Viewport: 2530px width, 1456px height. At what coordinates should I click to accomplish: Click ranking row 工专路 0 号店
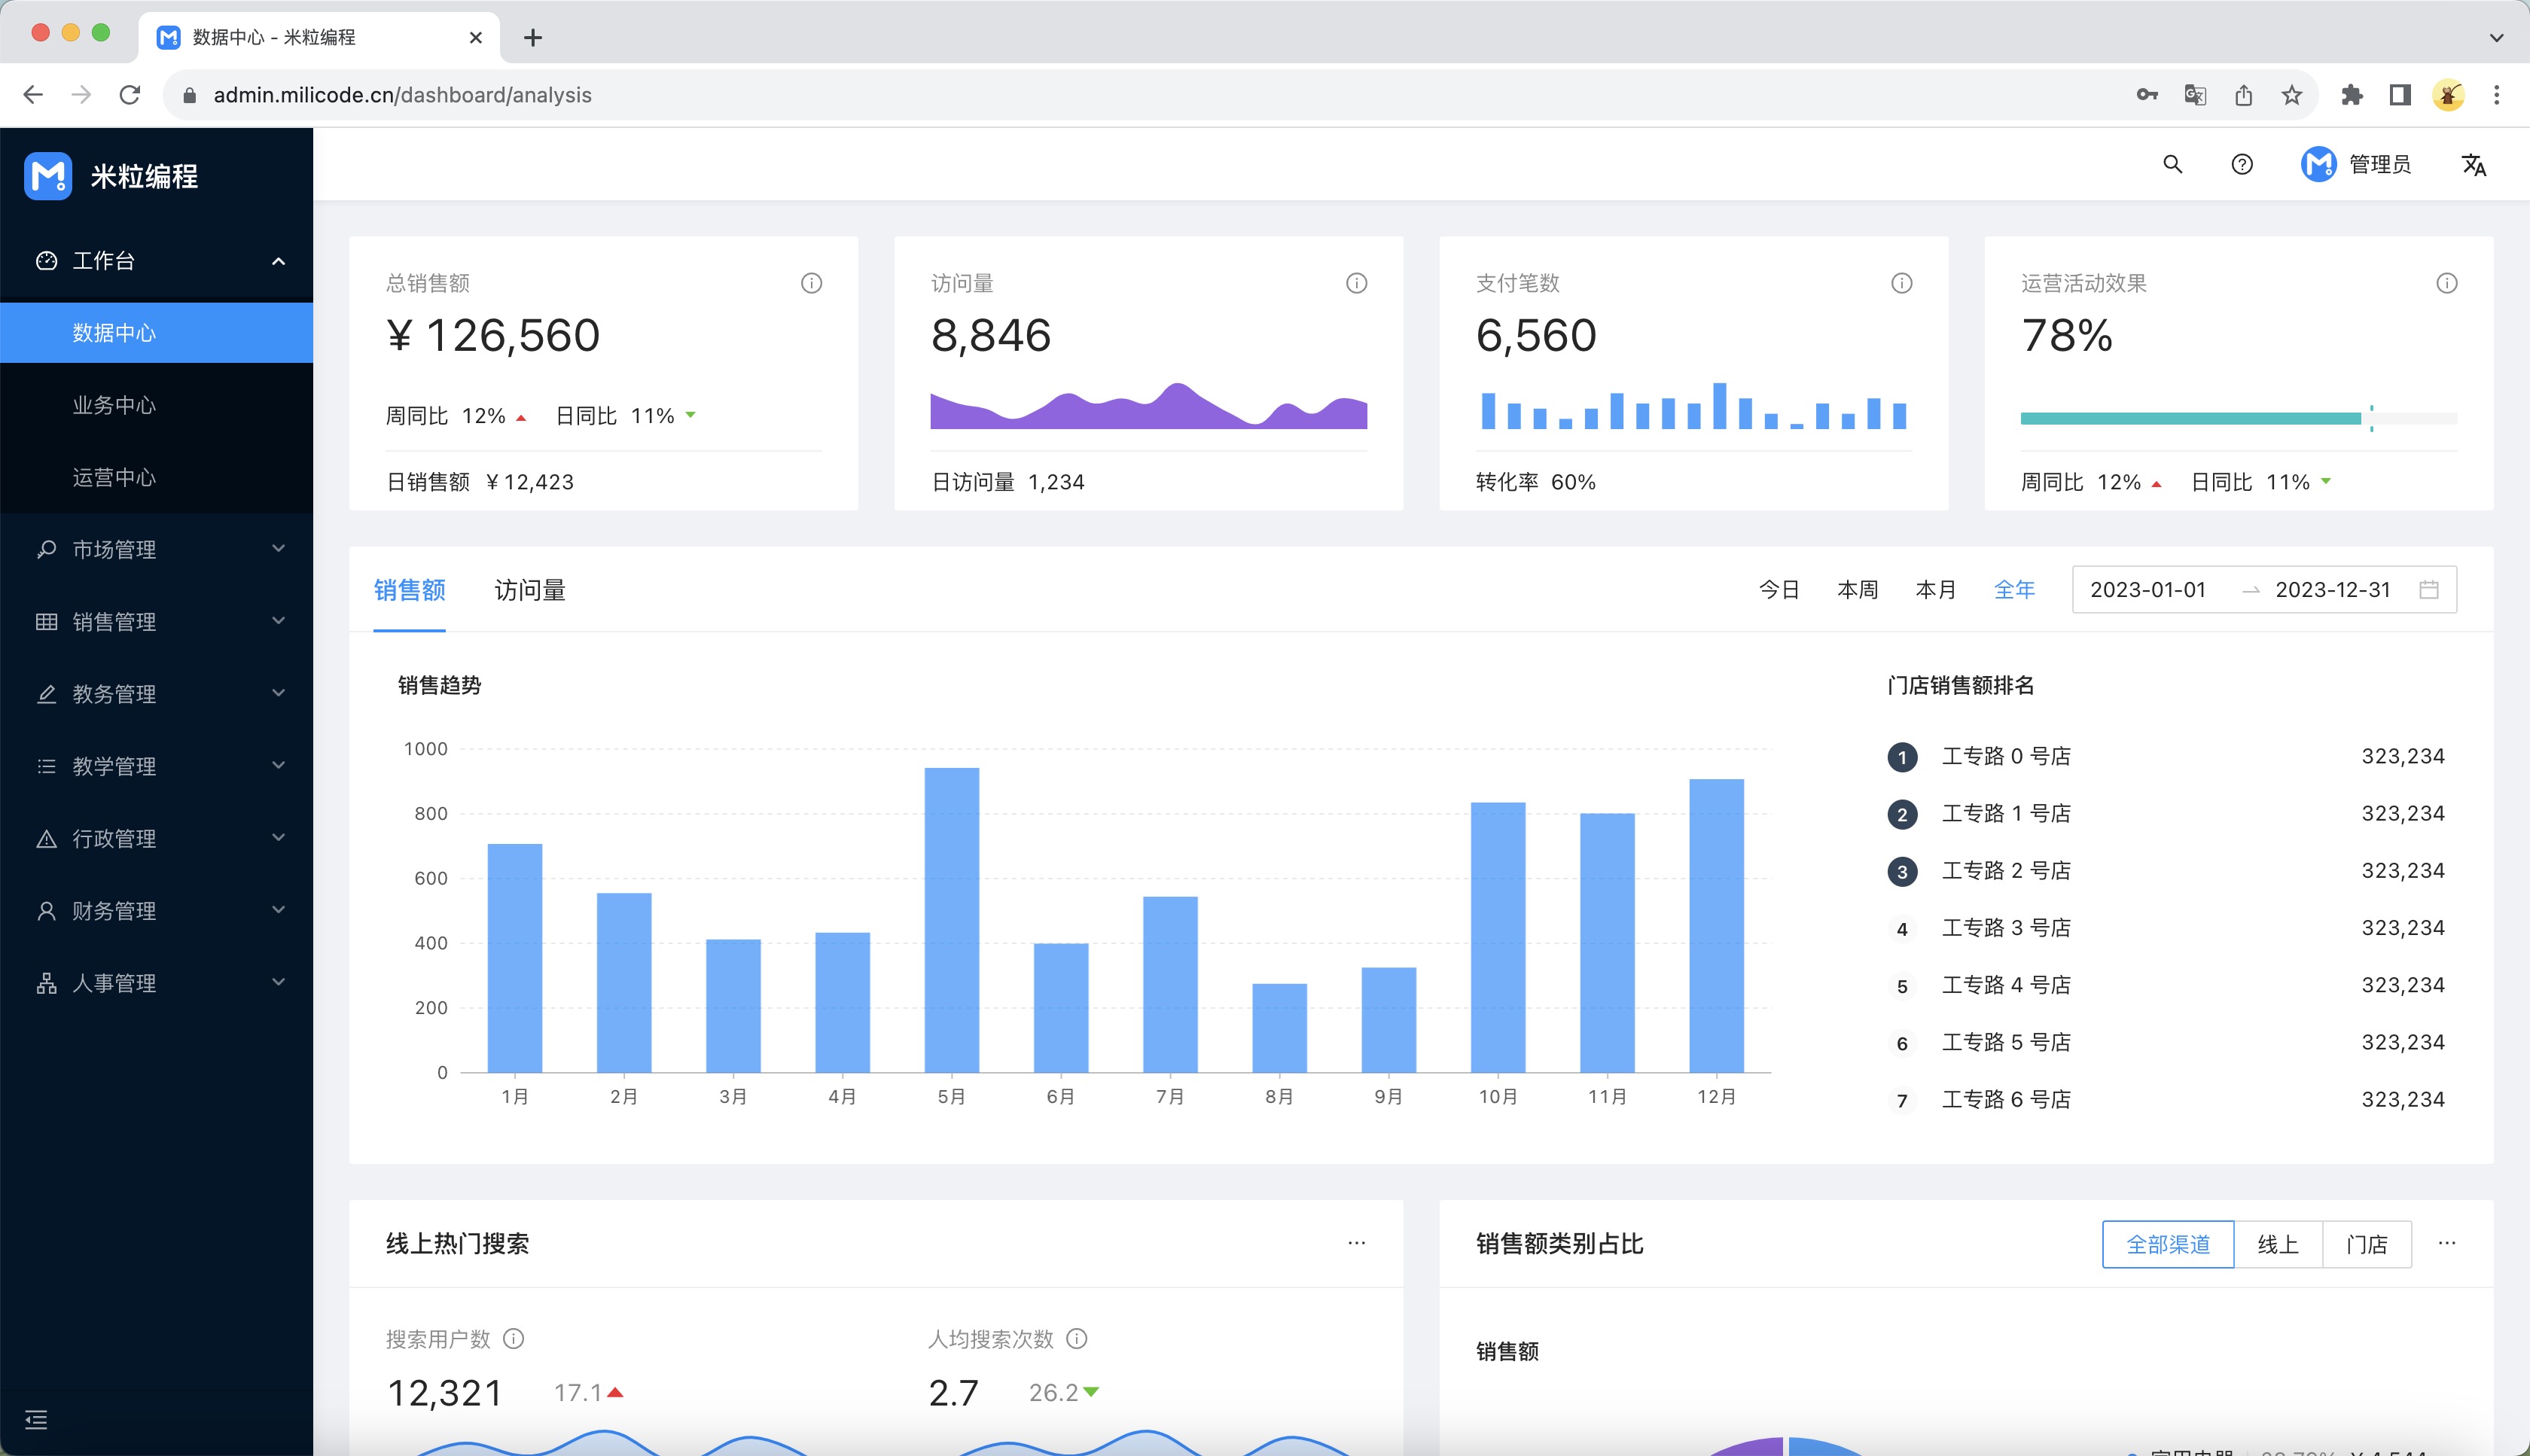click(x=2165, y=756)
